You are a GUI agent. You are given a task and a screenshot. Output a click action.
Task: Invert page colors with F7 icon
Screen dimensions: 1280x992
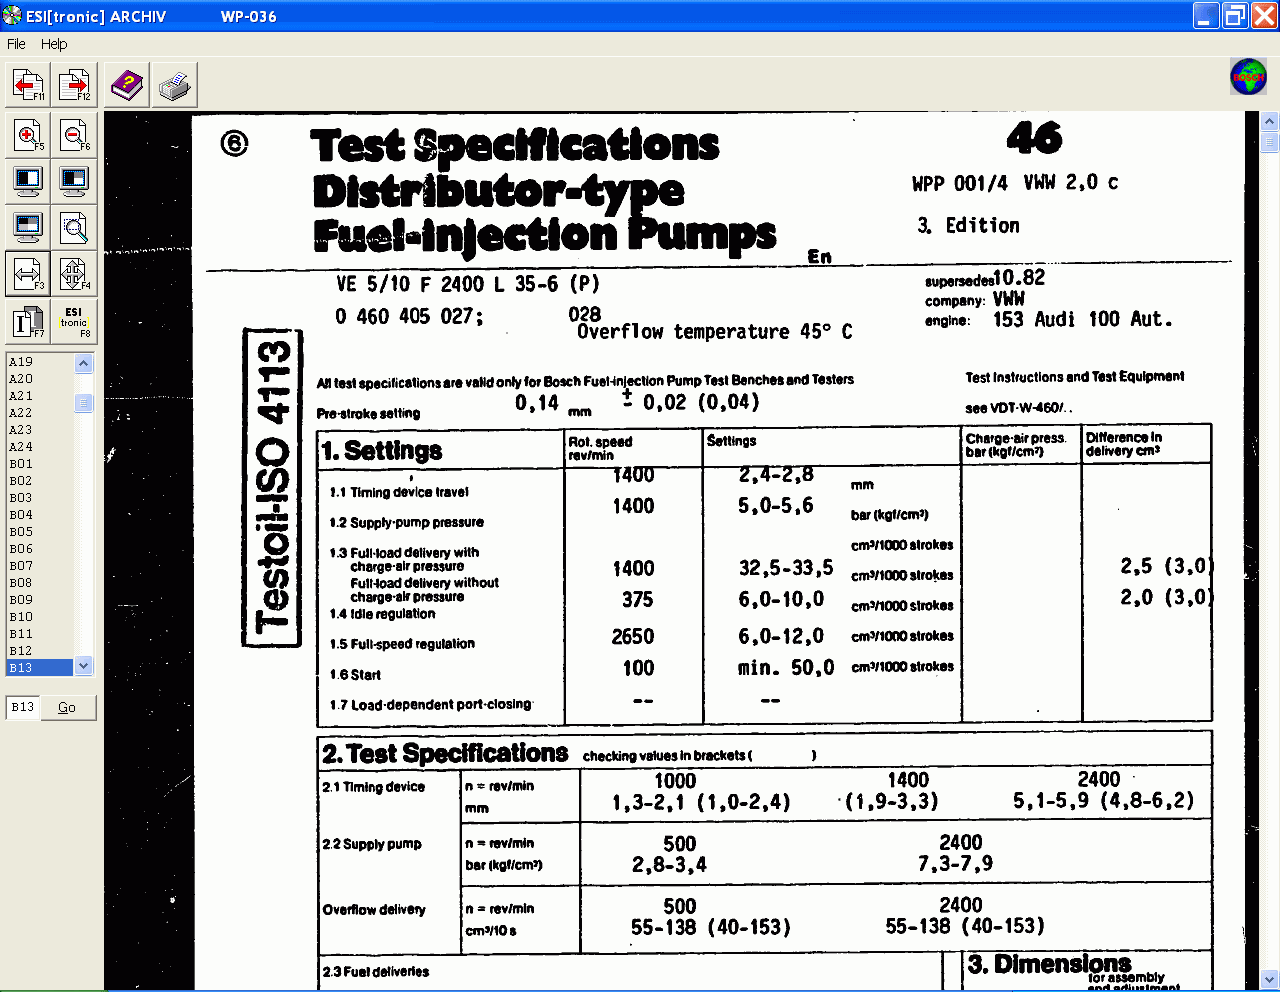tap(28, 320)
